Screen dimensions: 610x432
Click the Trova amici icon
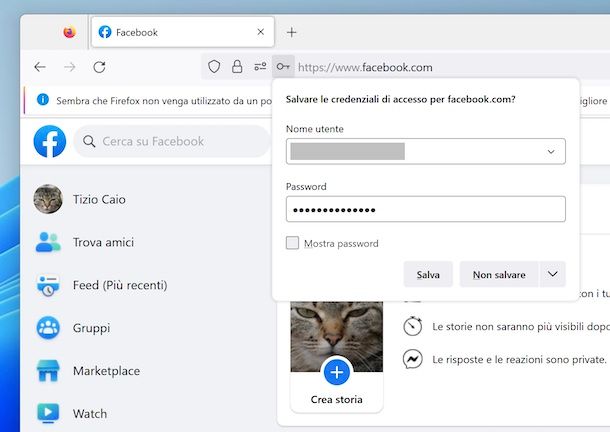click(48, 242)
